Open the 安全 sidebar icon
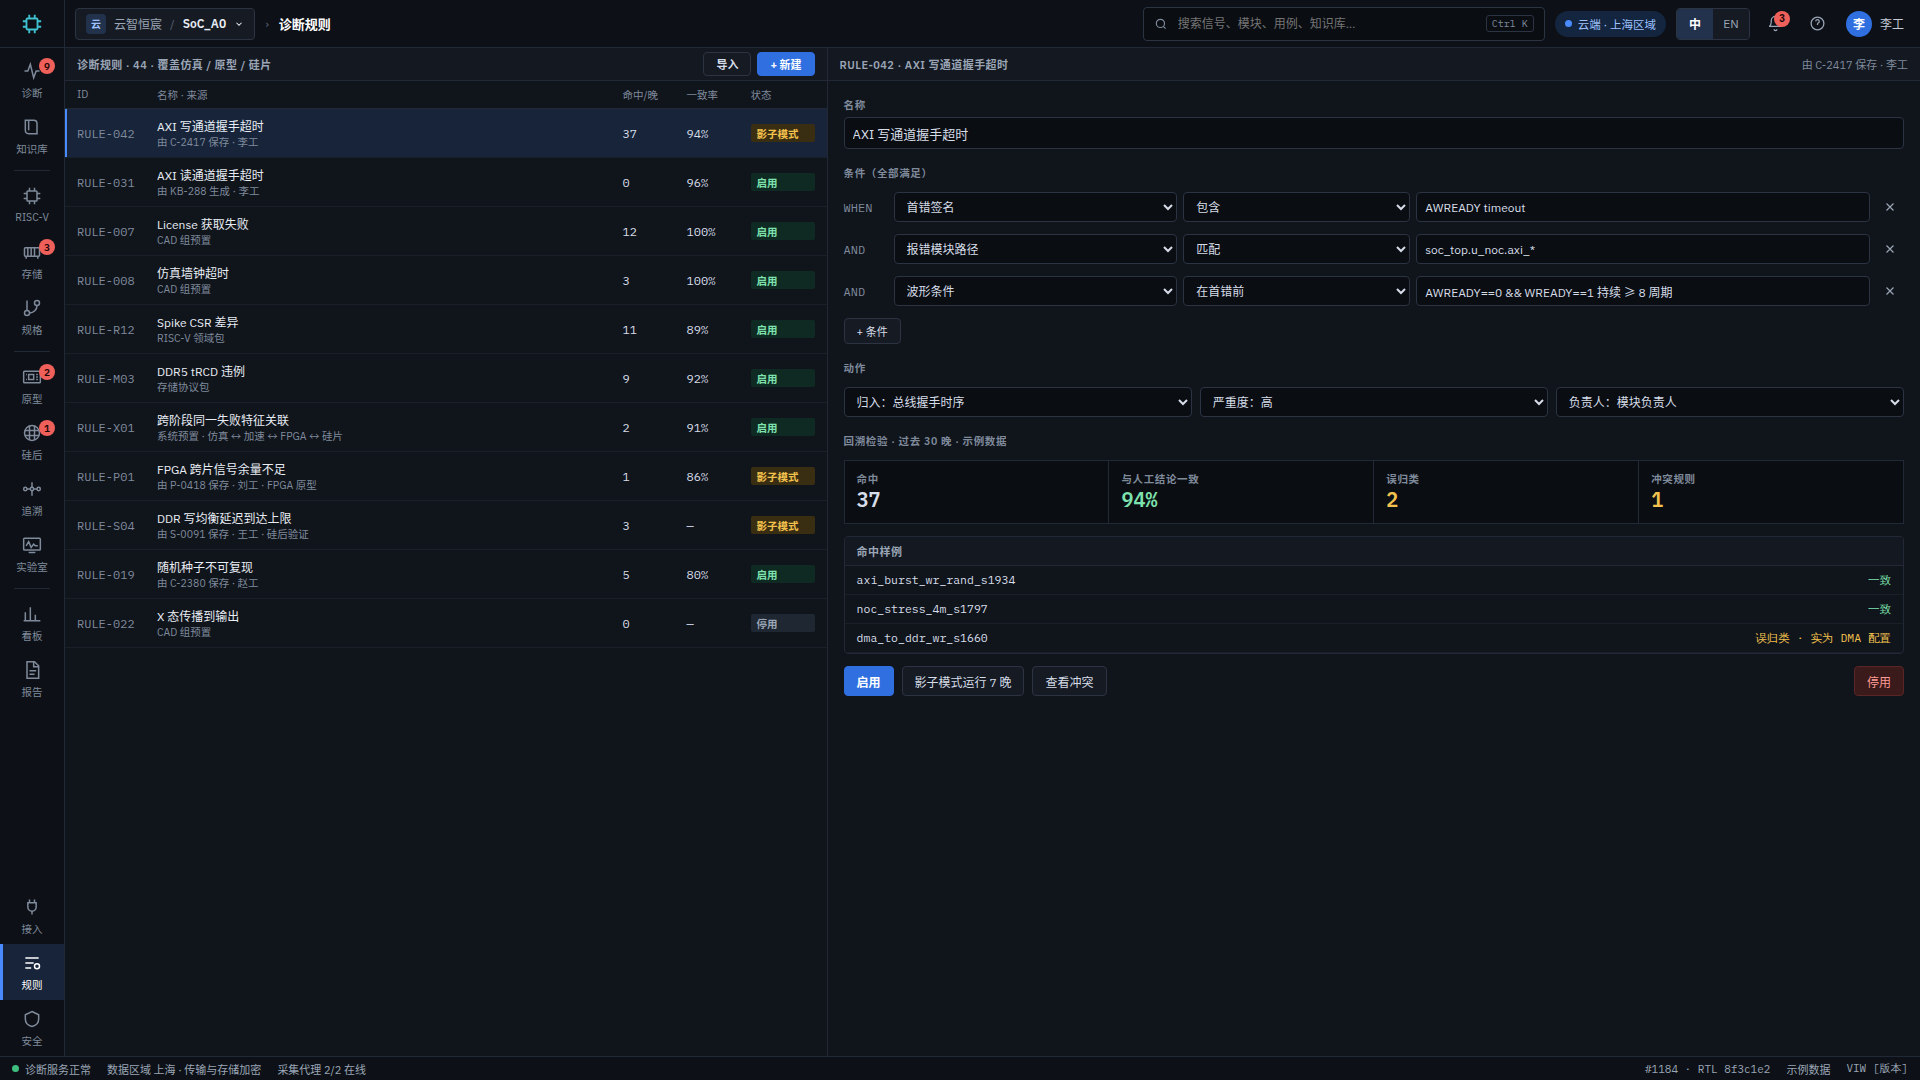Image resolution: width=1920 pixels, height=1080 pixels. pos(32,1028)
